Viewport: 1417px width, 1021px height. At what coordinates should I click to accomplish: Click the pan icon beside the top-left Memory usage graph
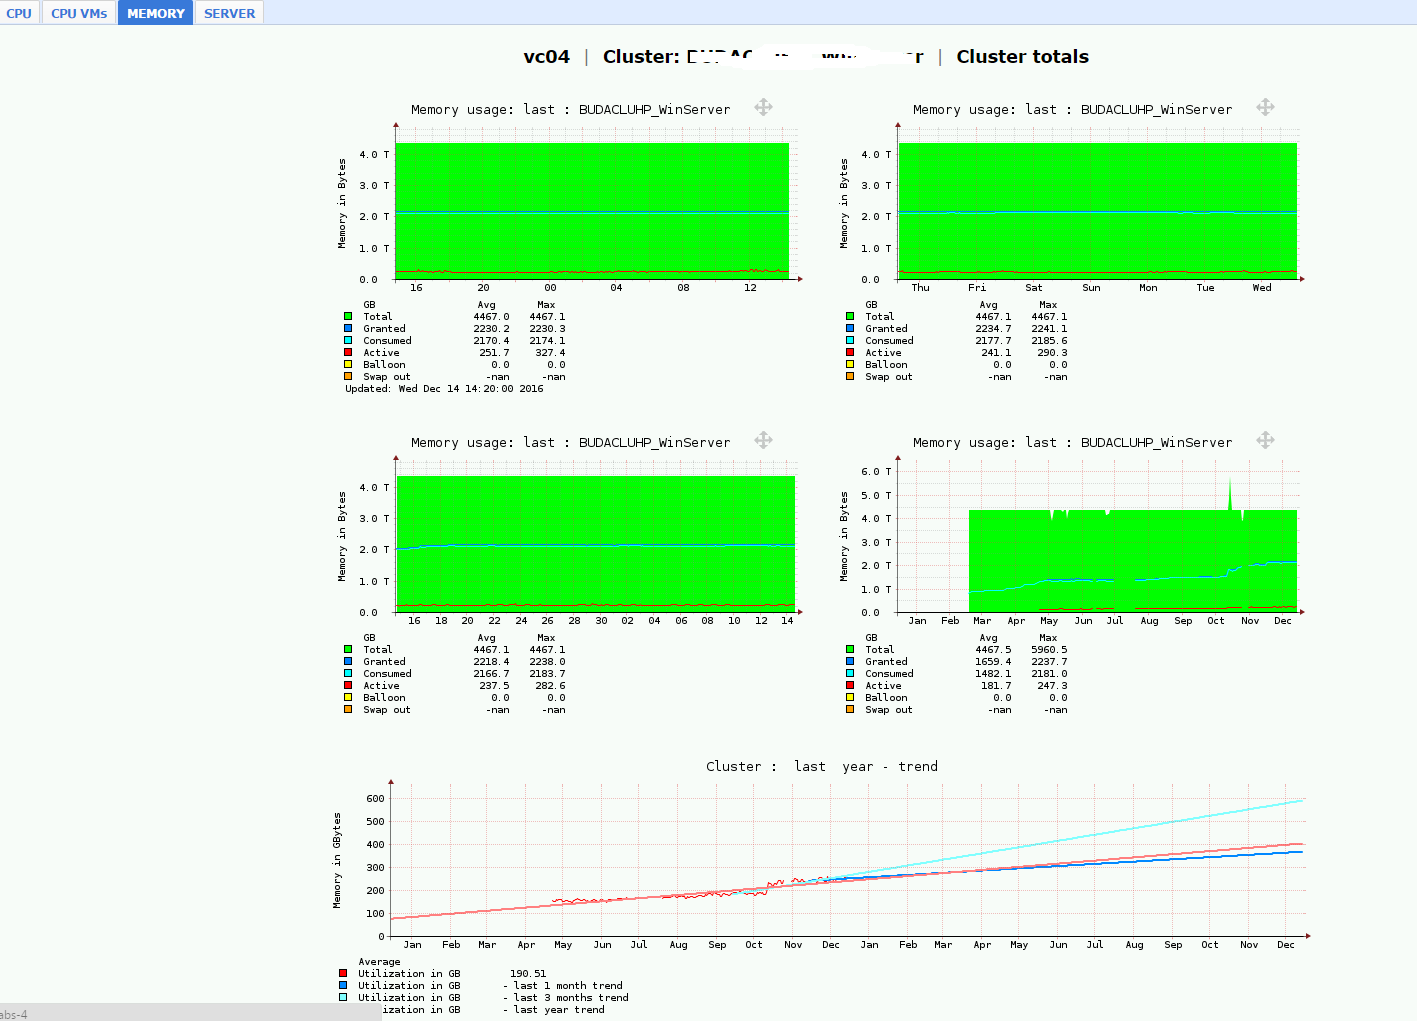pos(762,107)
